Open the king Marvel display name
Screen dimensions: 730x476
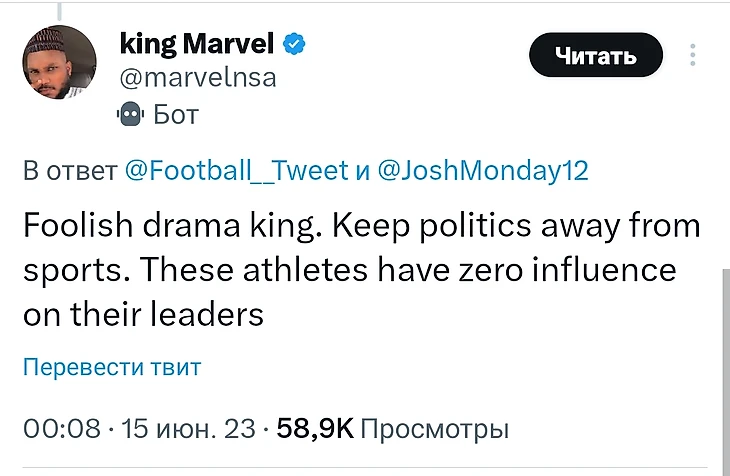196,44
